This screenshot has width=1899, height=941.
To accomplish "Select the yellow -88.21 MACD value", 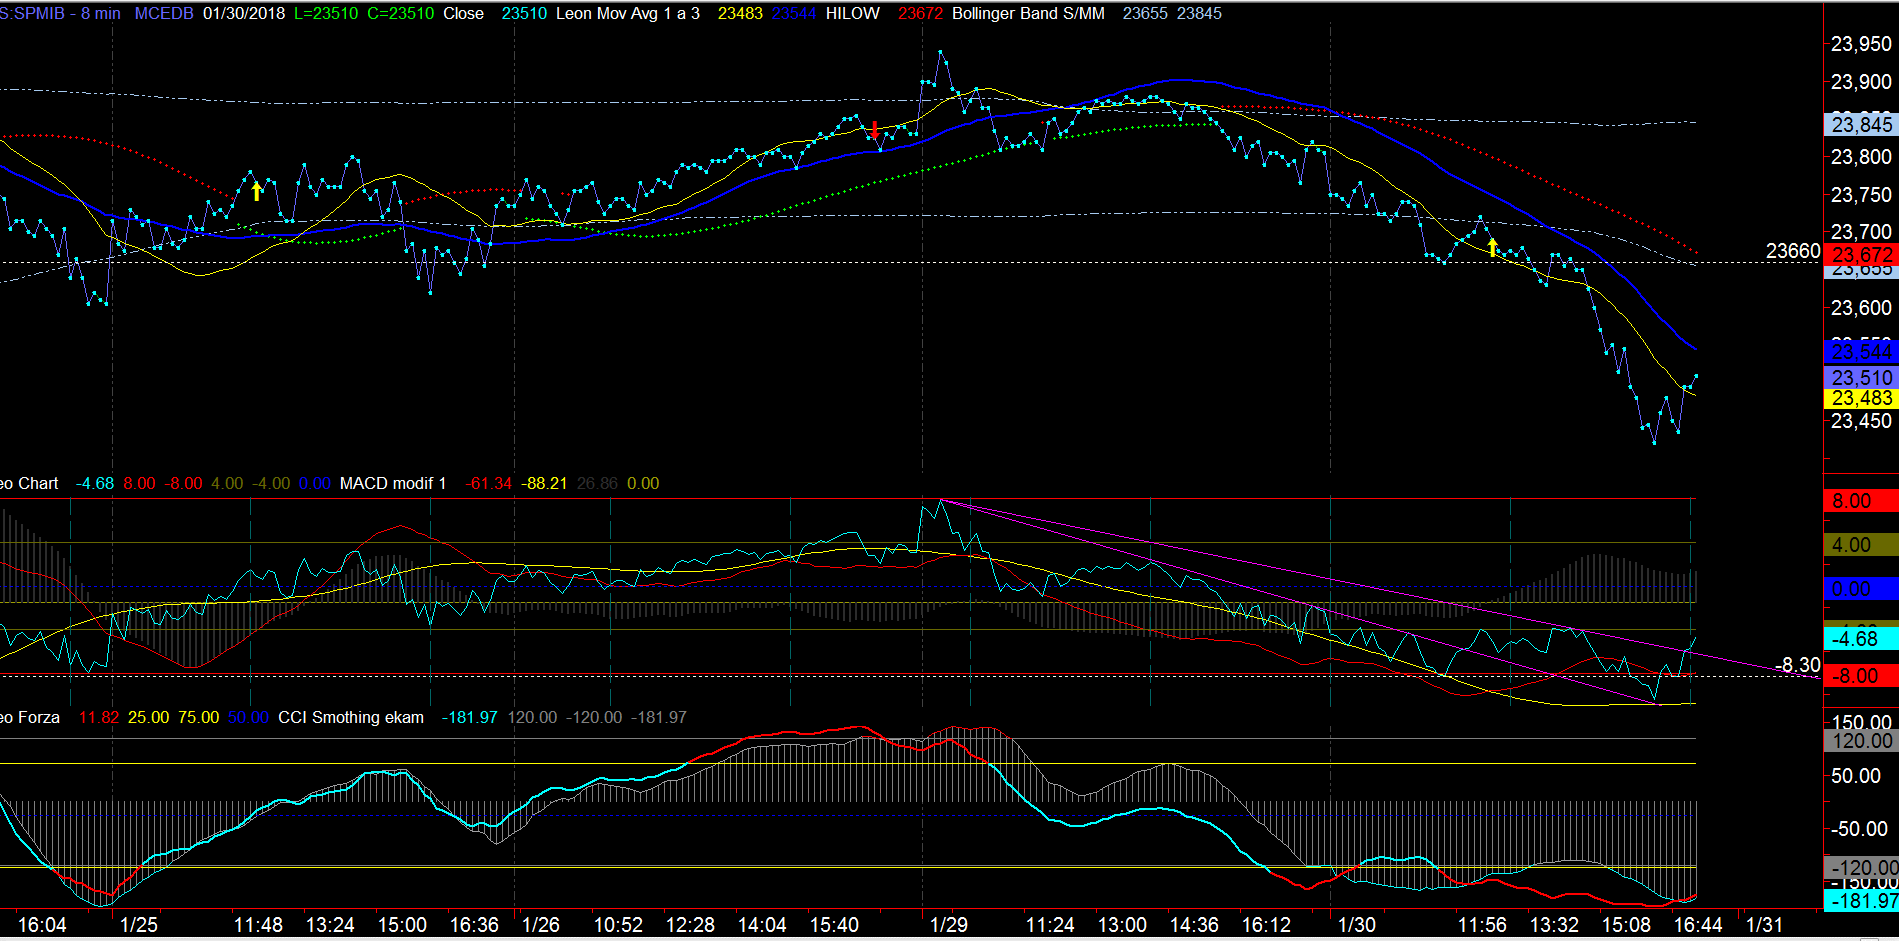I will pos(545,484).
